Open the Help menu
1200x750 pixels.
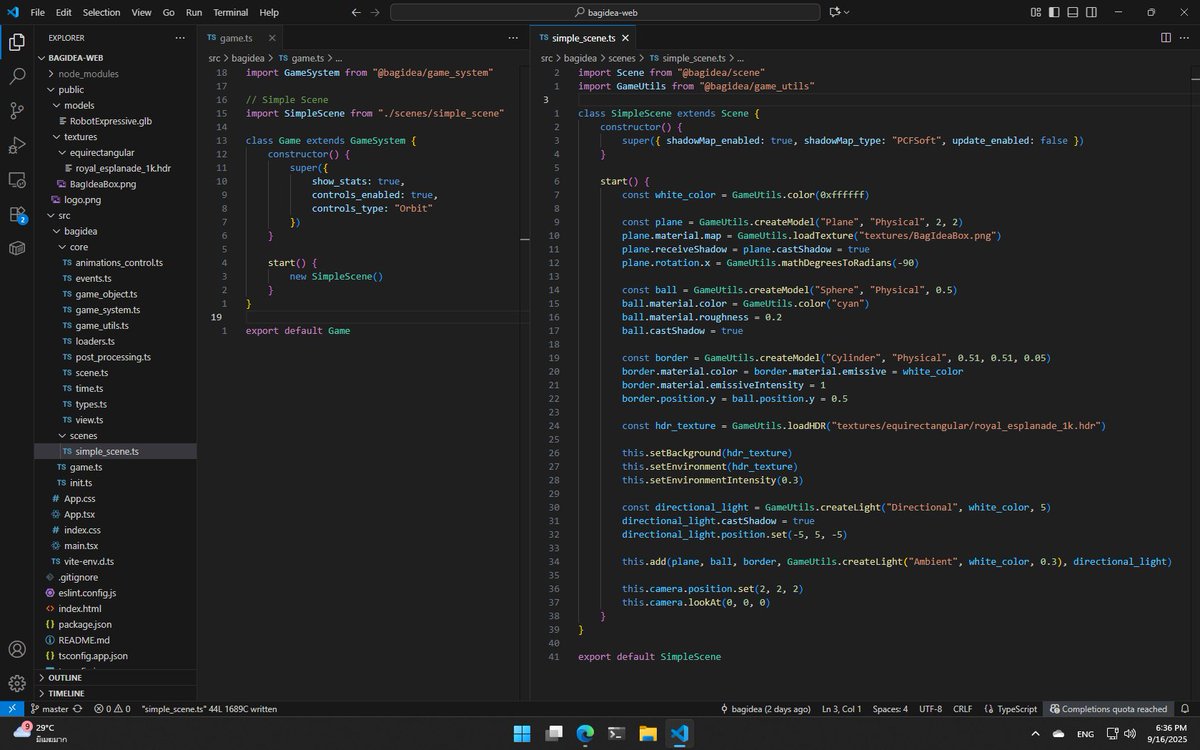[269, 12]
